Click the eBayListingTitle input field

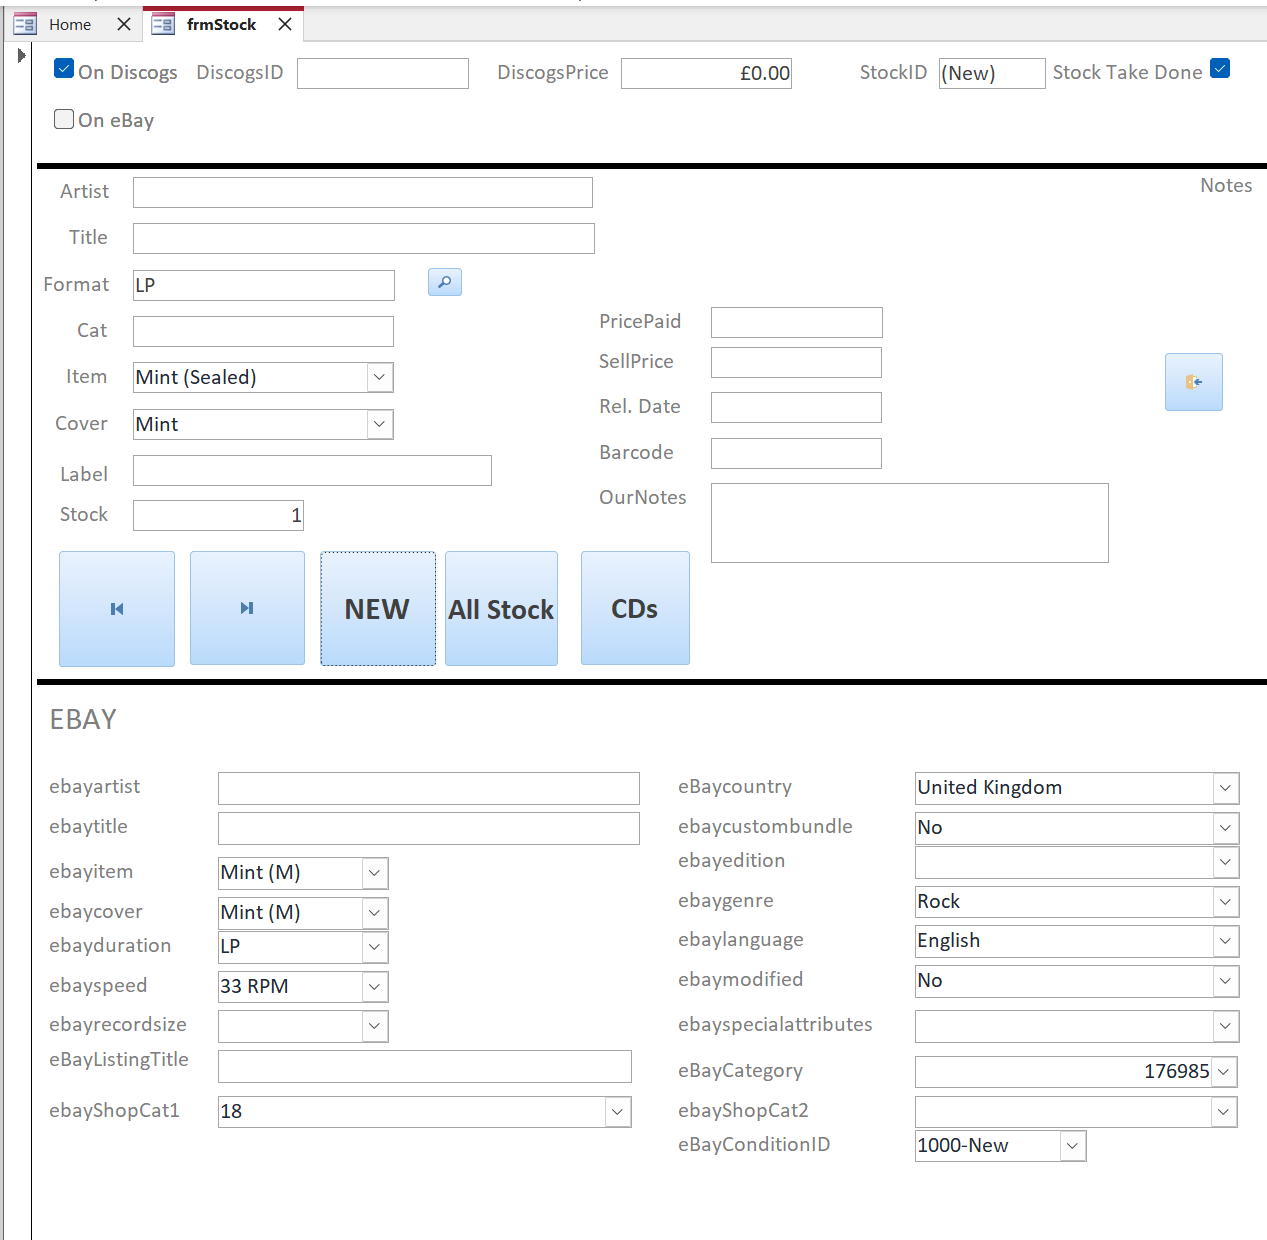pos(425,1066)
